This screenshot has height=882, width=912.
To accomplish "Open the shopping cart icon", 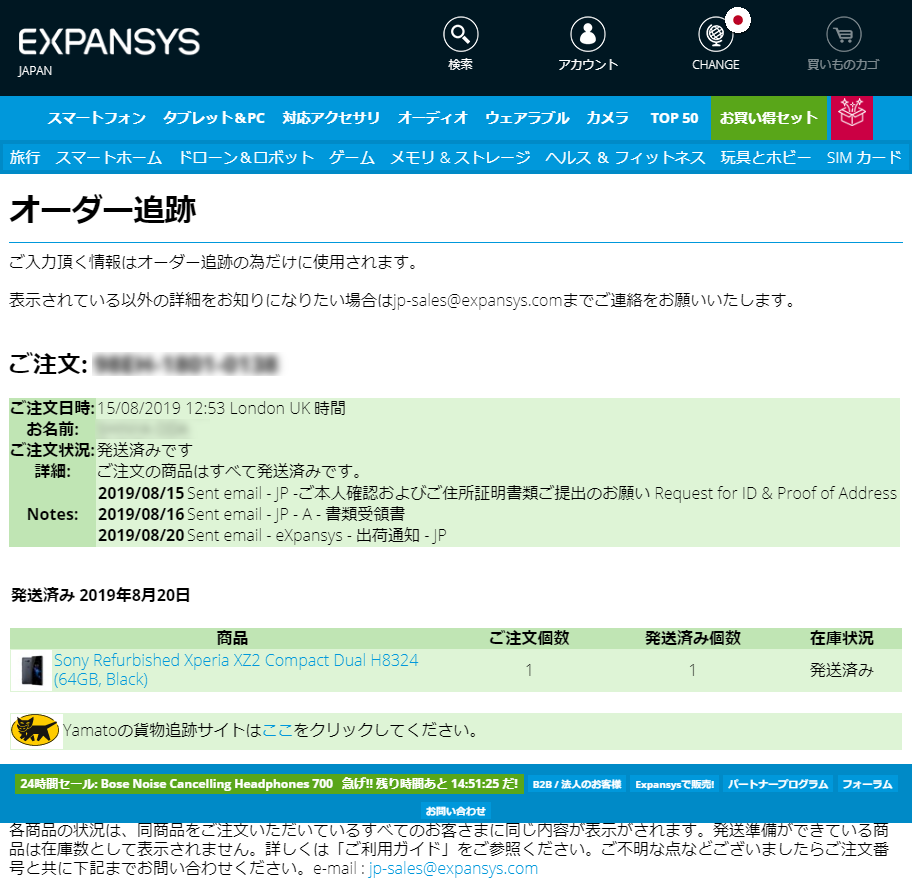I will tap(843, 34).
